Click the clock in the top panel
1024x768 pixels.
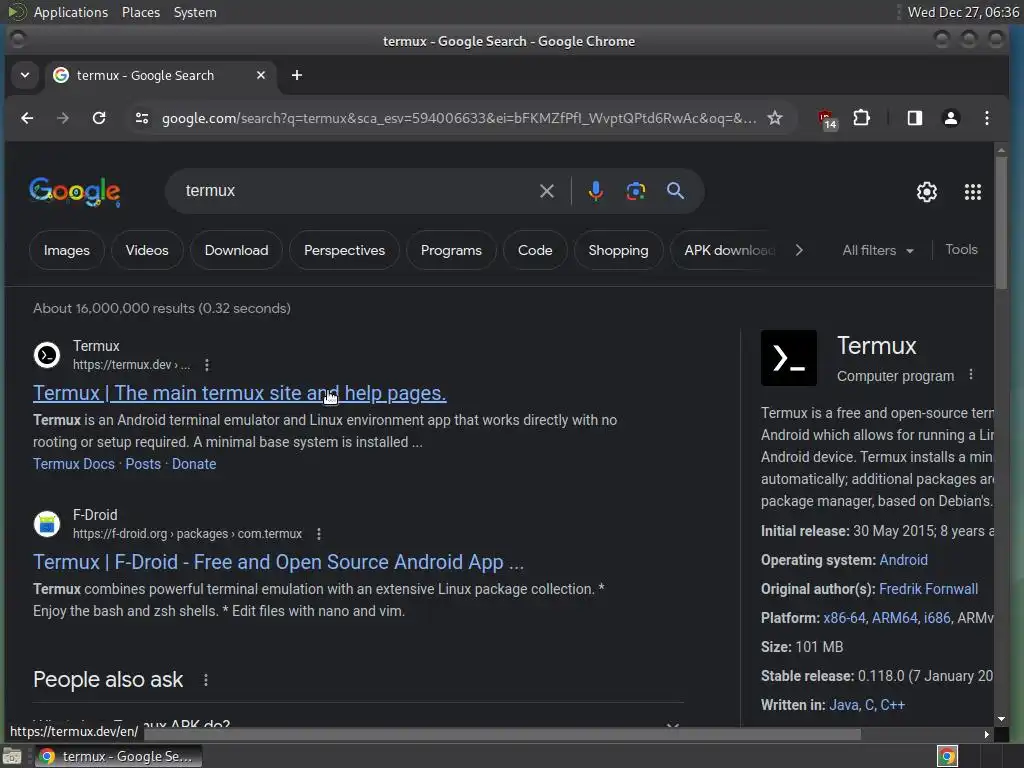click(963, 12)
